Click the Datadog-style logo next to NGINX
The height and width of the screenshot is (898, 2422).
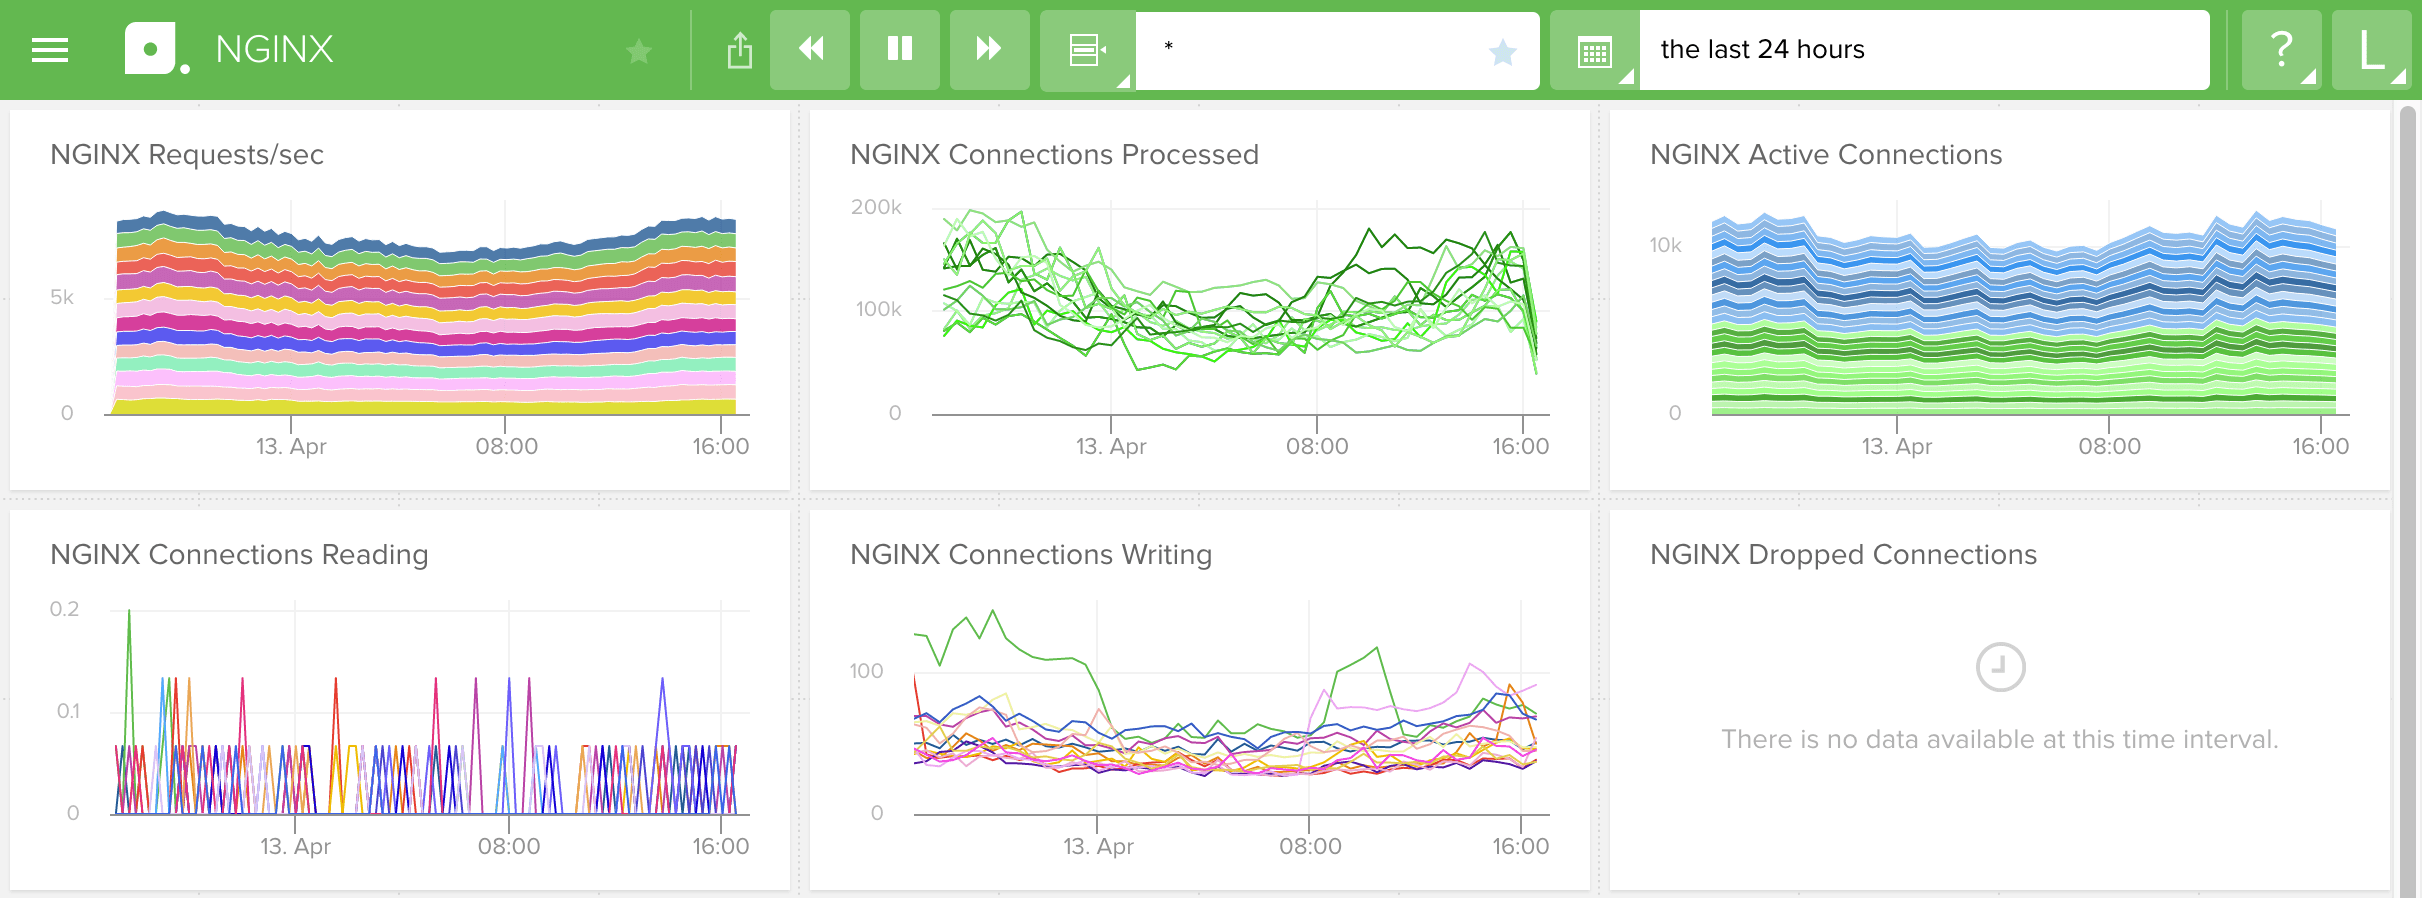[x=157, y=49]
